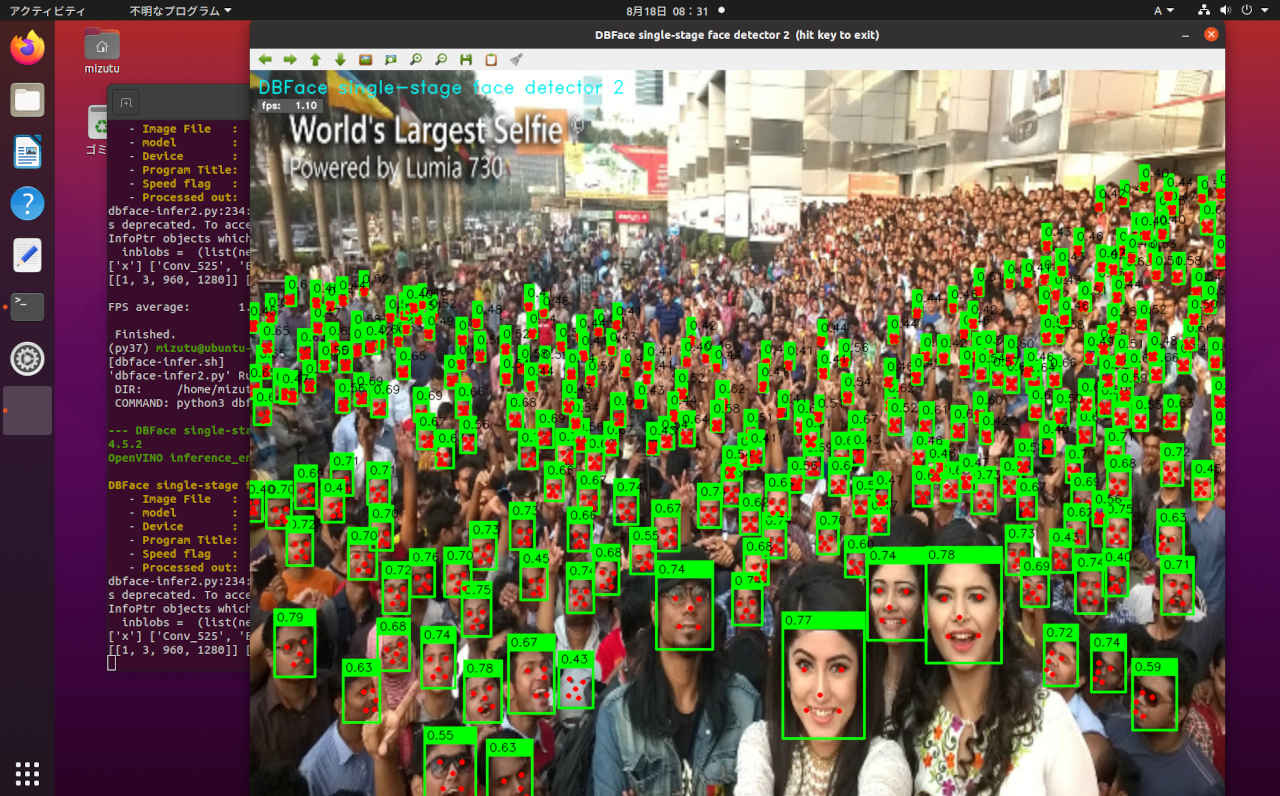Click the pan left arrow in image toolbar
Viewport: 1280px width, 796px height.
[265, 60]
